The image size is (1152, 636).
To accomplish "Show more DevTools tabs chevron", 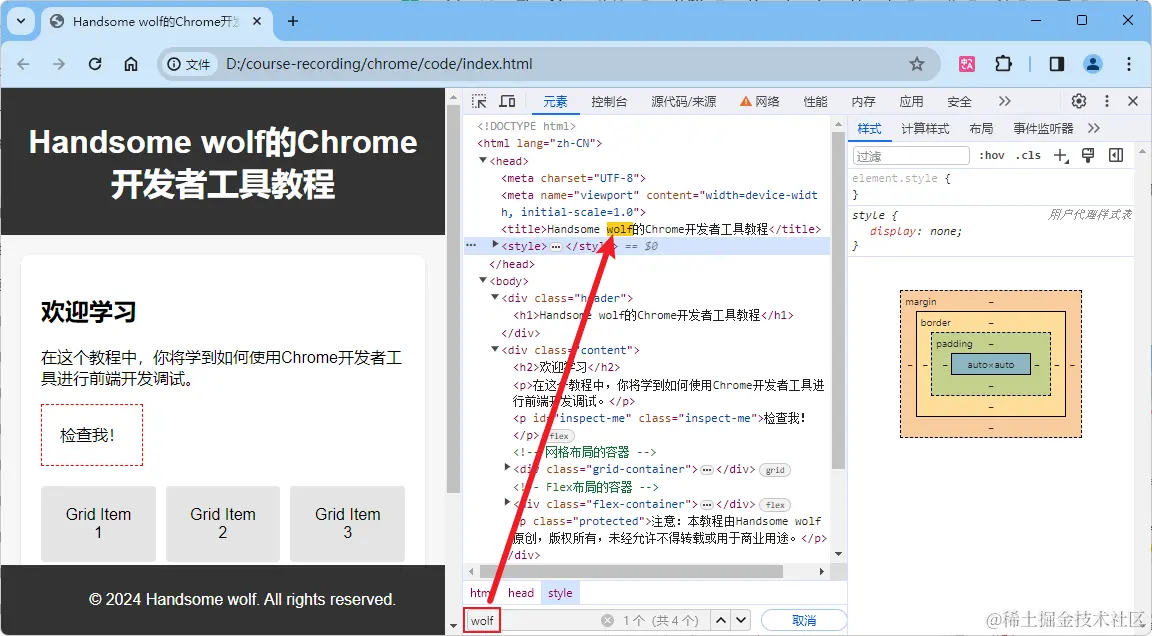I will (x=1004, y=101).
